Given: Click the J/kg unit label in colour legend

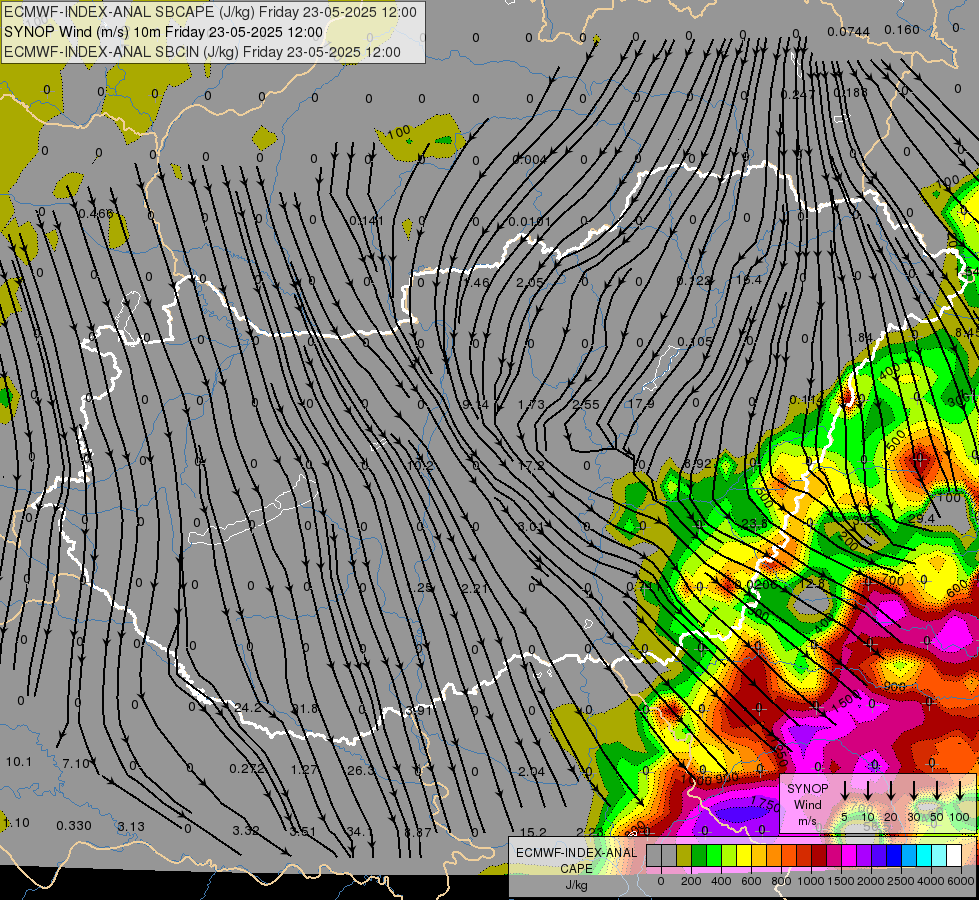Looking at the screenshot, I should click(x=576, y=885).
